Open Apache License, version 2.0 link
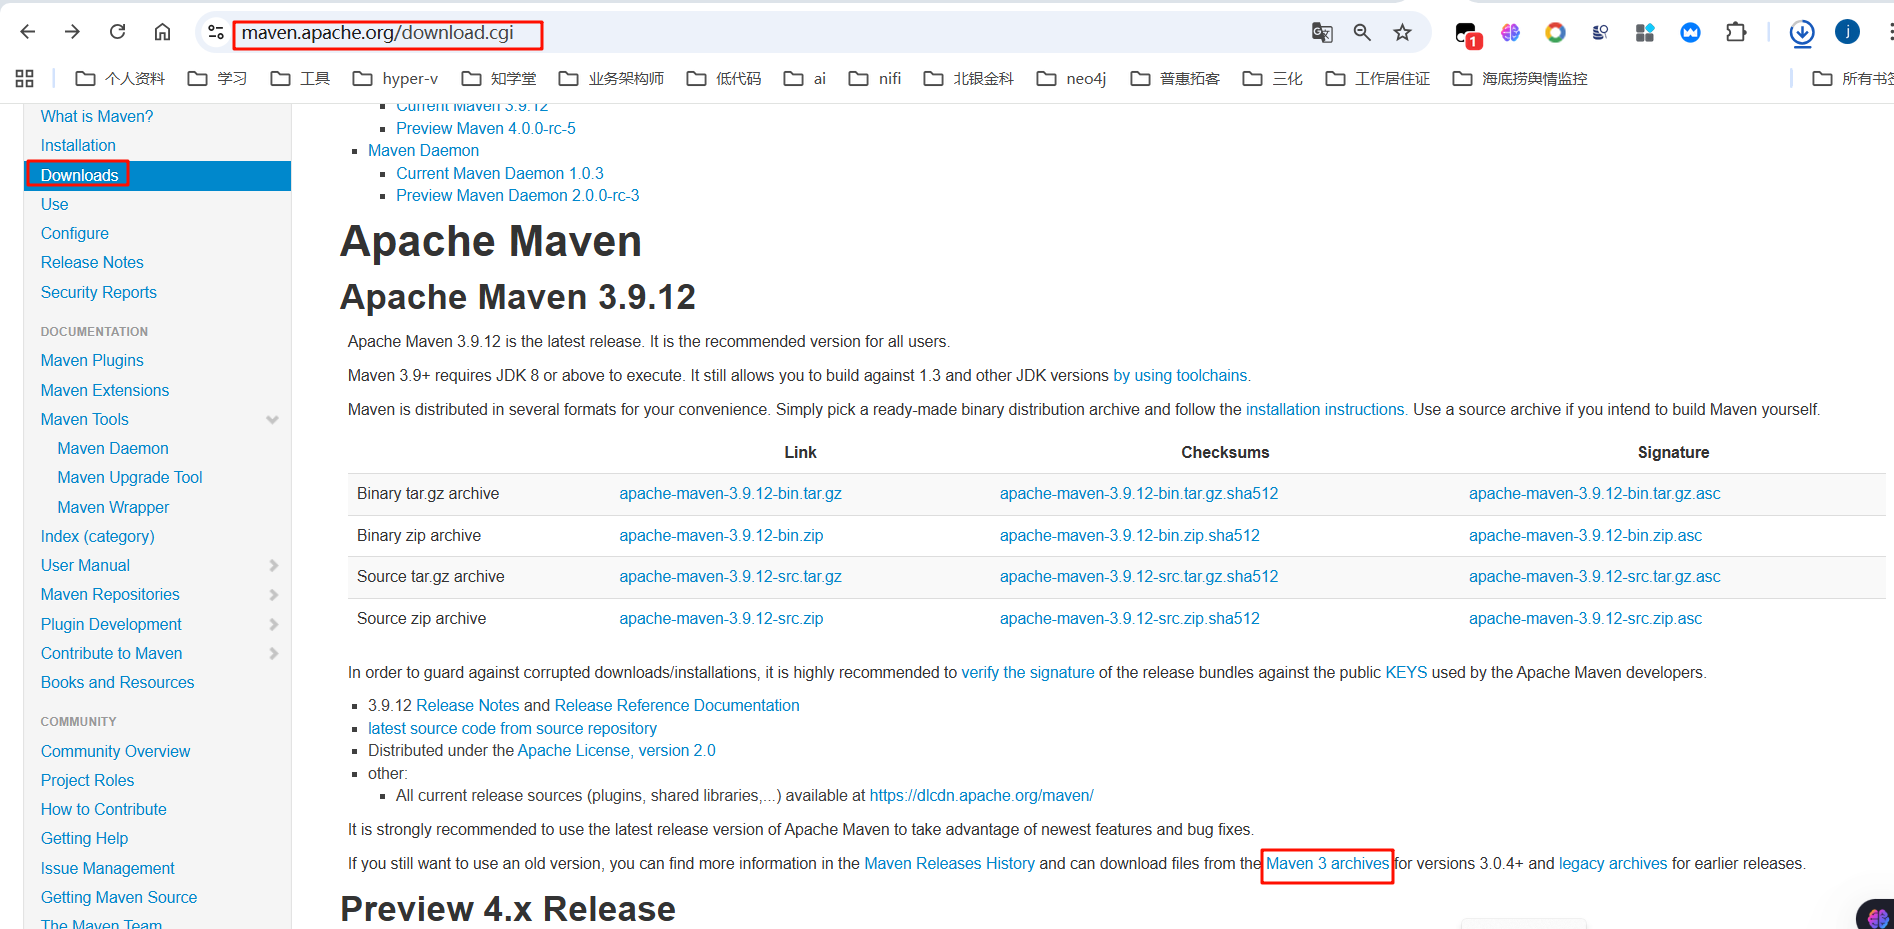 616,750
